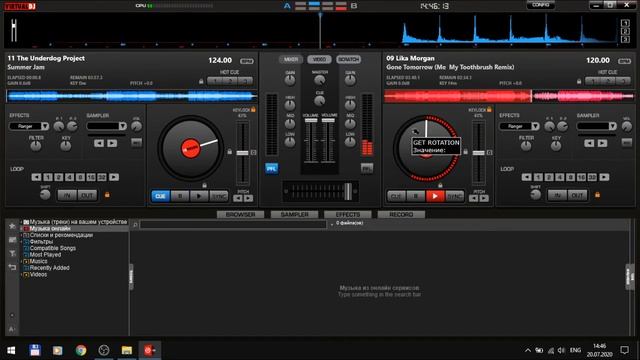Screen dimensions: 640x360
Task: Toggle the right deck loop lock icon
Action: 598,195
